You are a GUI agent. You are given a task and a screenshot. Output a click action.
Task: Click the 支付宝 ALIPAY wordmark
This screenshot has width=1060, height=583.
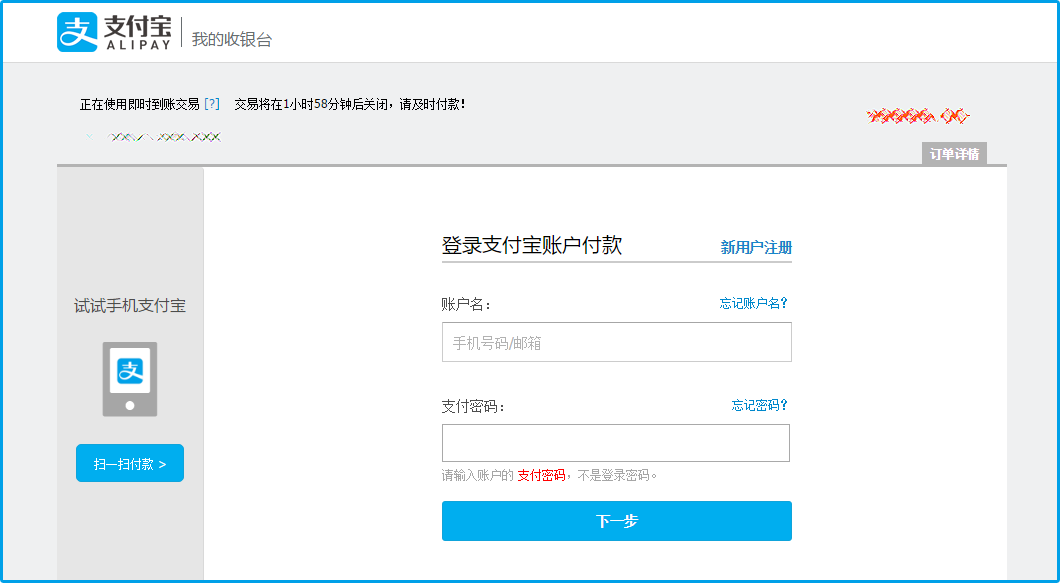(x=136, y=32)
